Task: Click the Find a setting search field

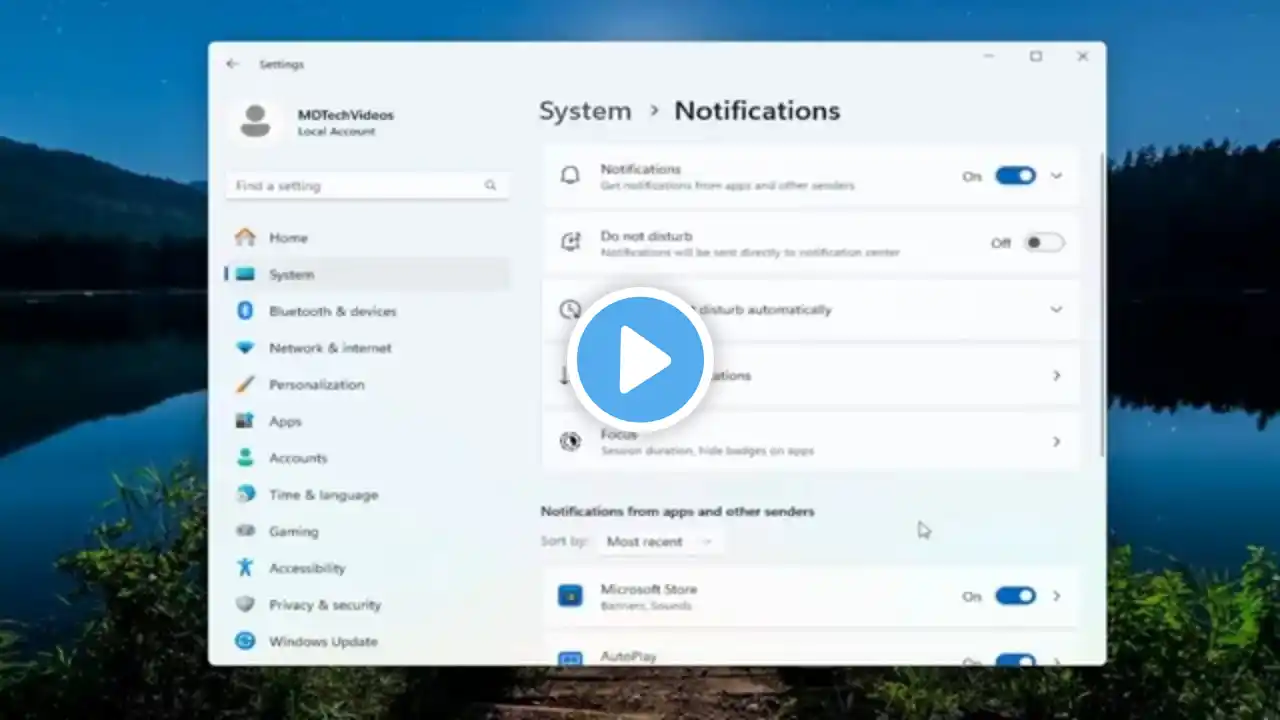Action: (x=367, y=186)
